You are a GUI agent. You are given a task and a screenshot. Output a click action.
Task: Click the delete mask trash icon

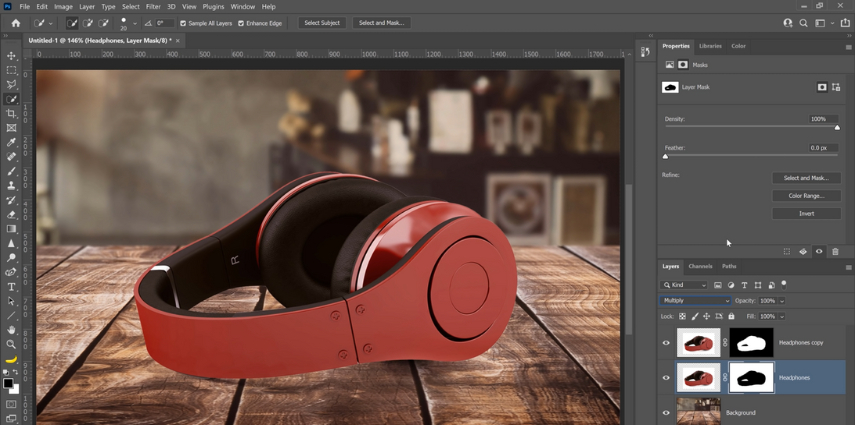pos(835,252)
